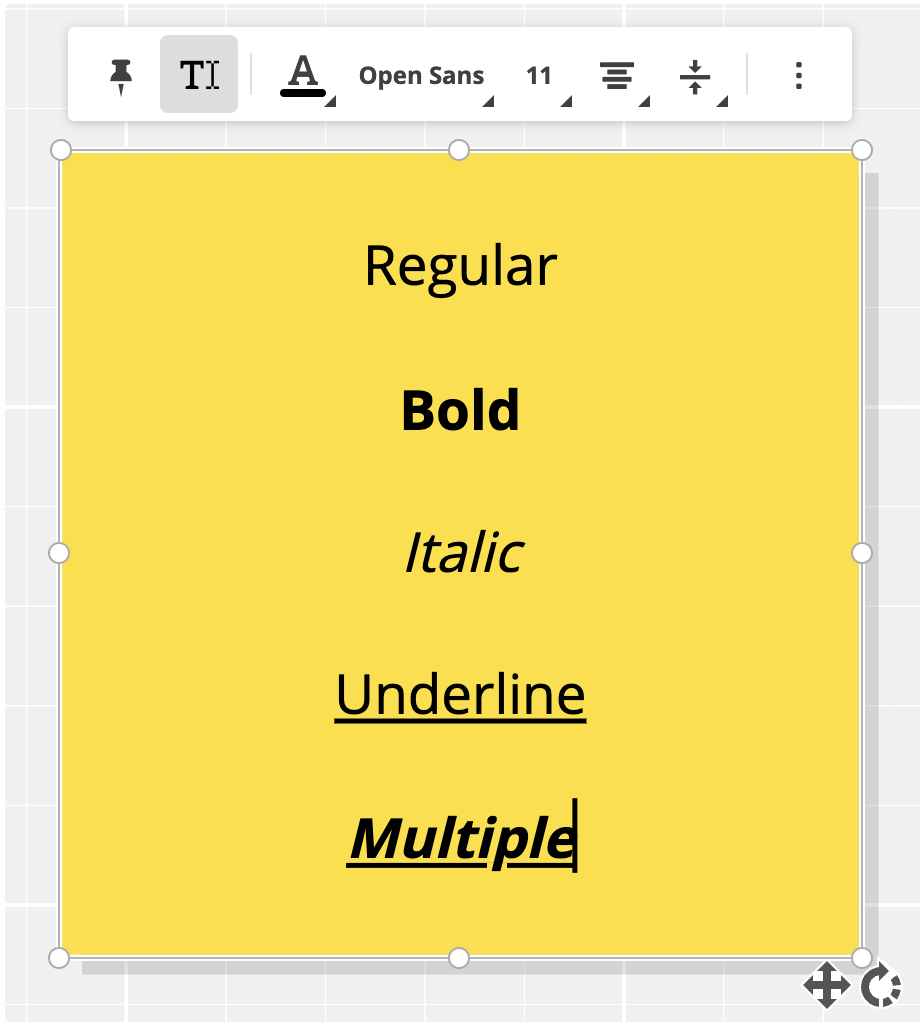Screen dimensions: 920x1028
Task: Click the text alignment icon
Action: click(x=617, y=74)
